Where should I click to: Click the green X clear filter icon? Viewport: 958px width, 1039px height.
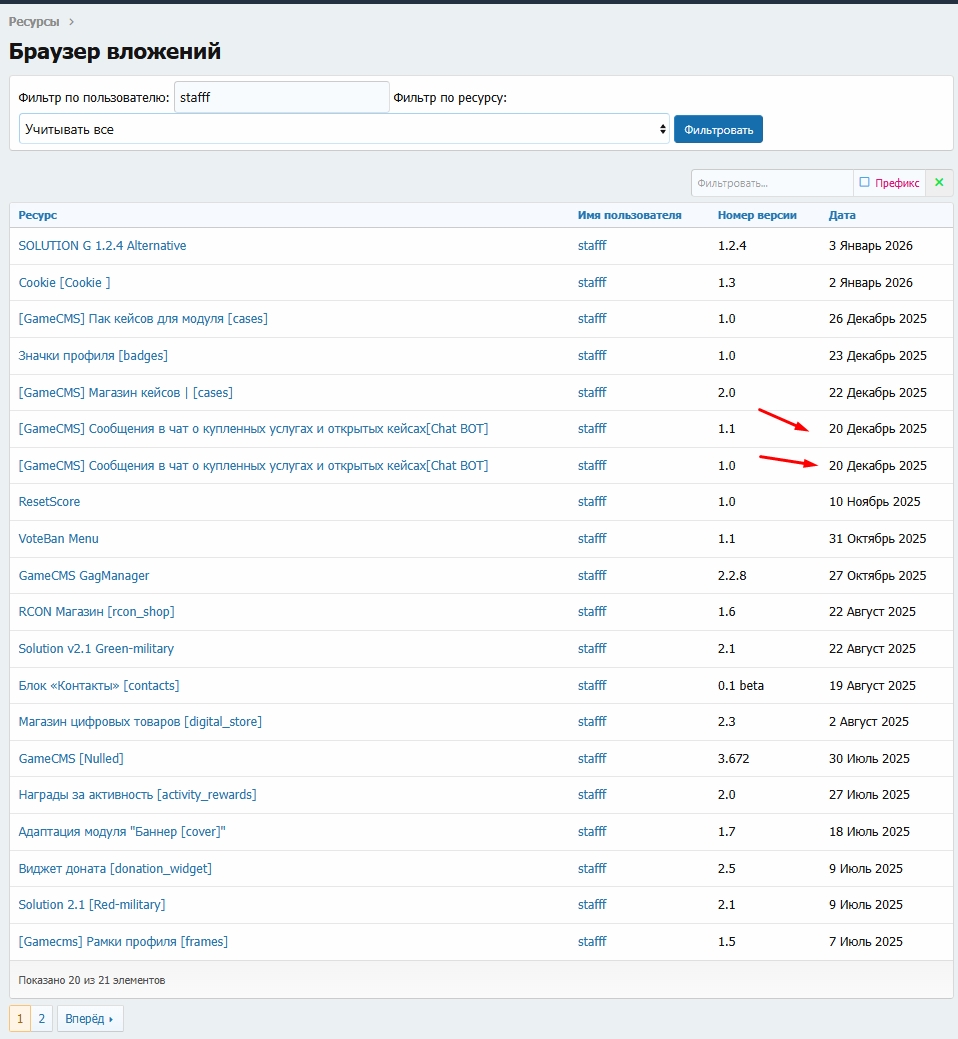coord(939,183)
